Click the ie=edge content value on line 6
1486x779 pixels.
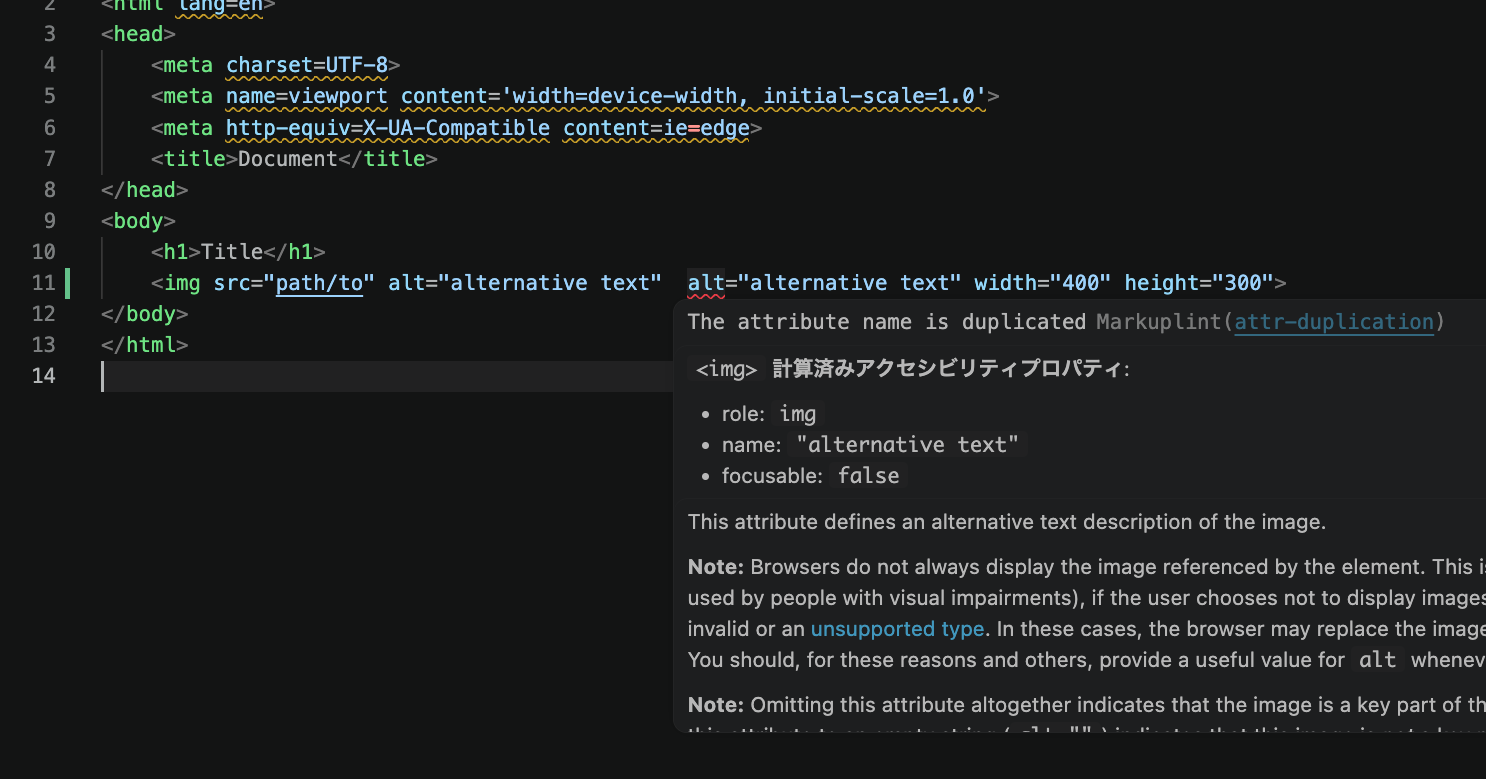pyautogui.click(x=713, y=127)
